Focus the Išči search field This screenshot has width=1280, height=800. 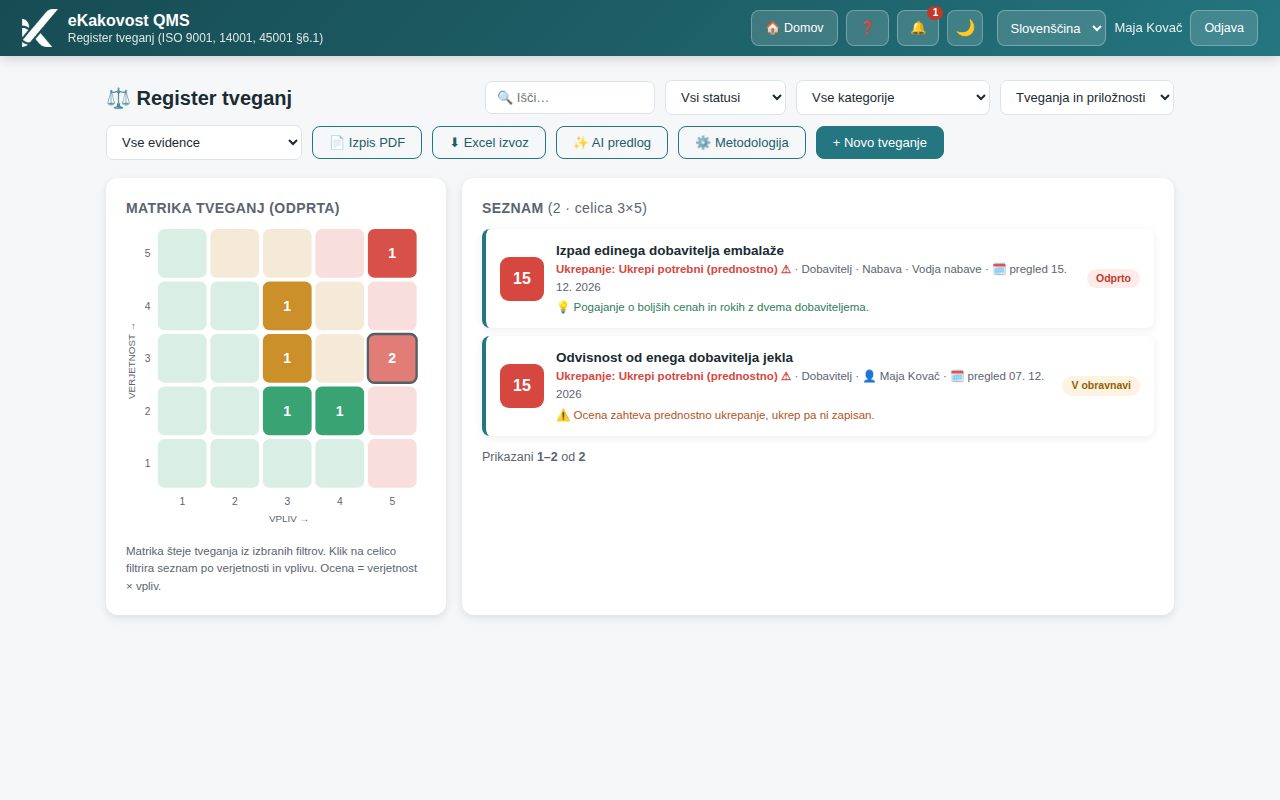click(x=570, y=98)
